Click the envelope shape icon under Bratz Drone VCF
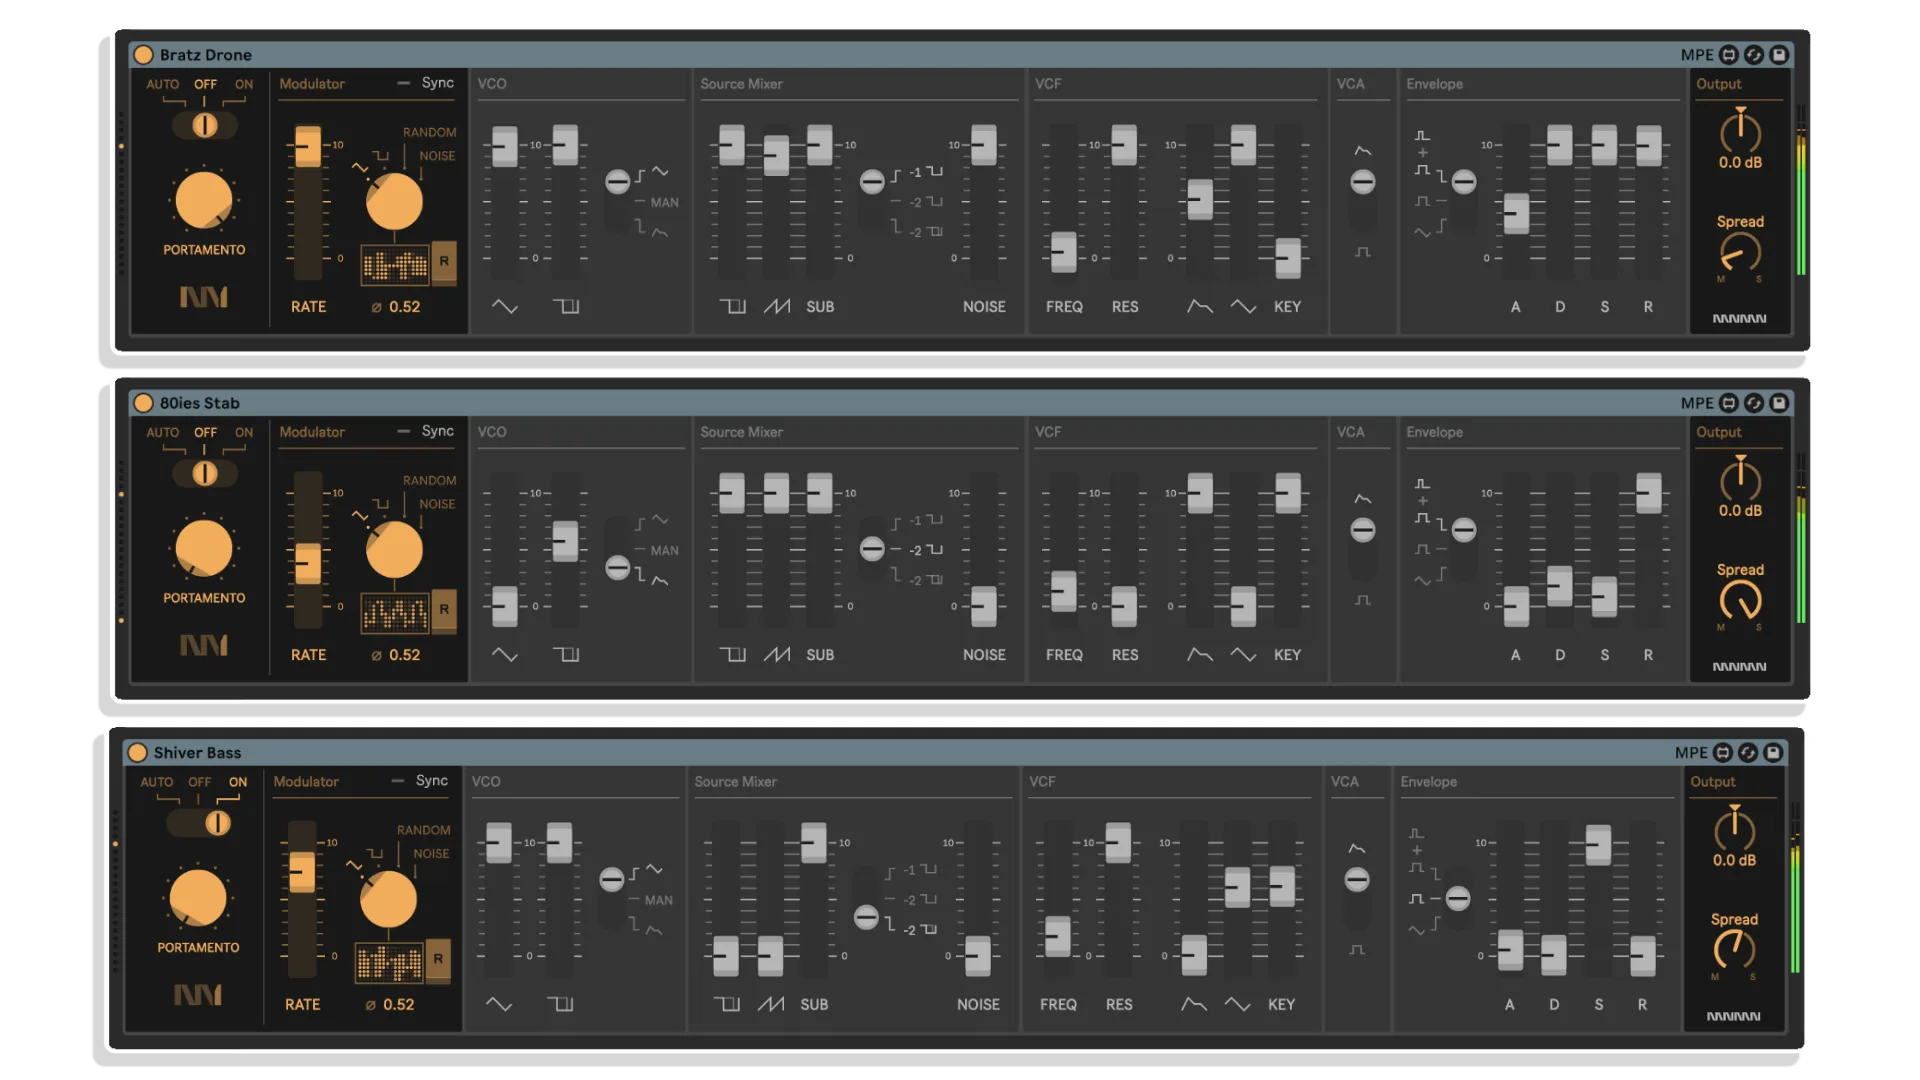This screenshot has width=1920, height=1080. pos(1199,307)
